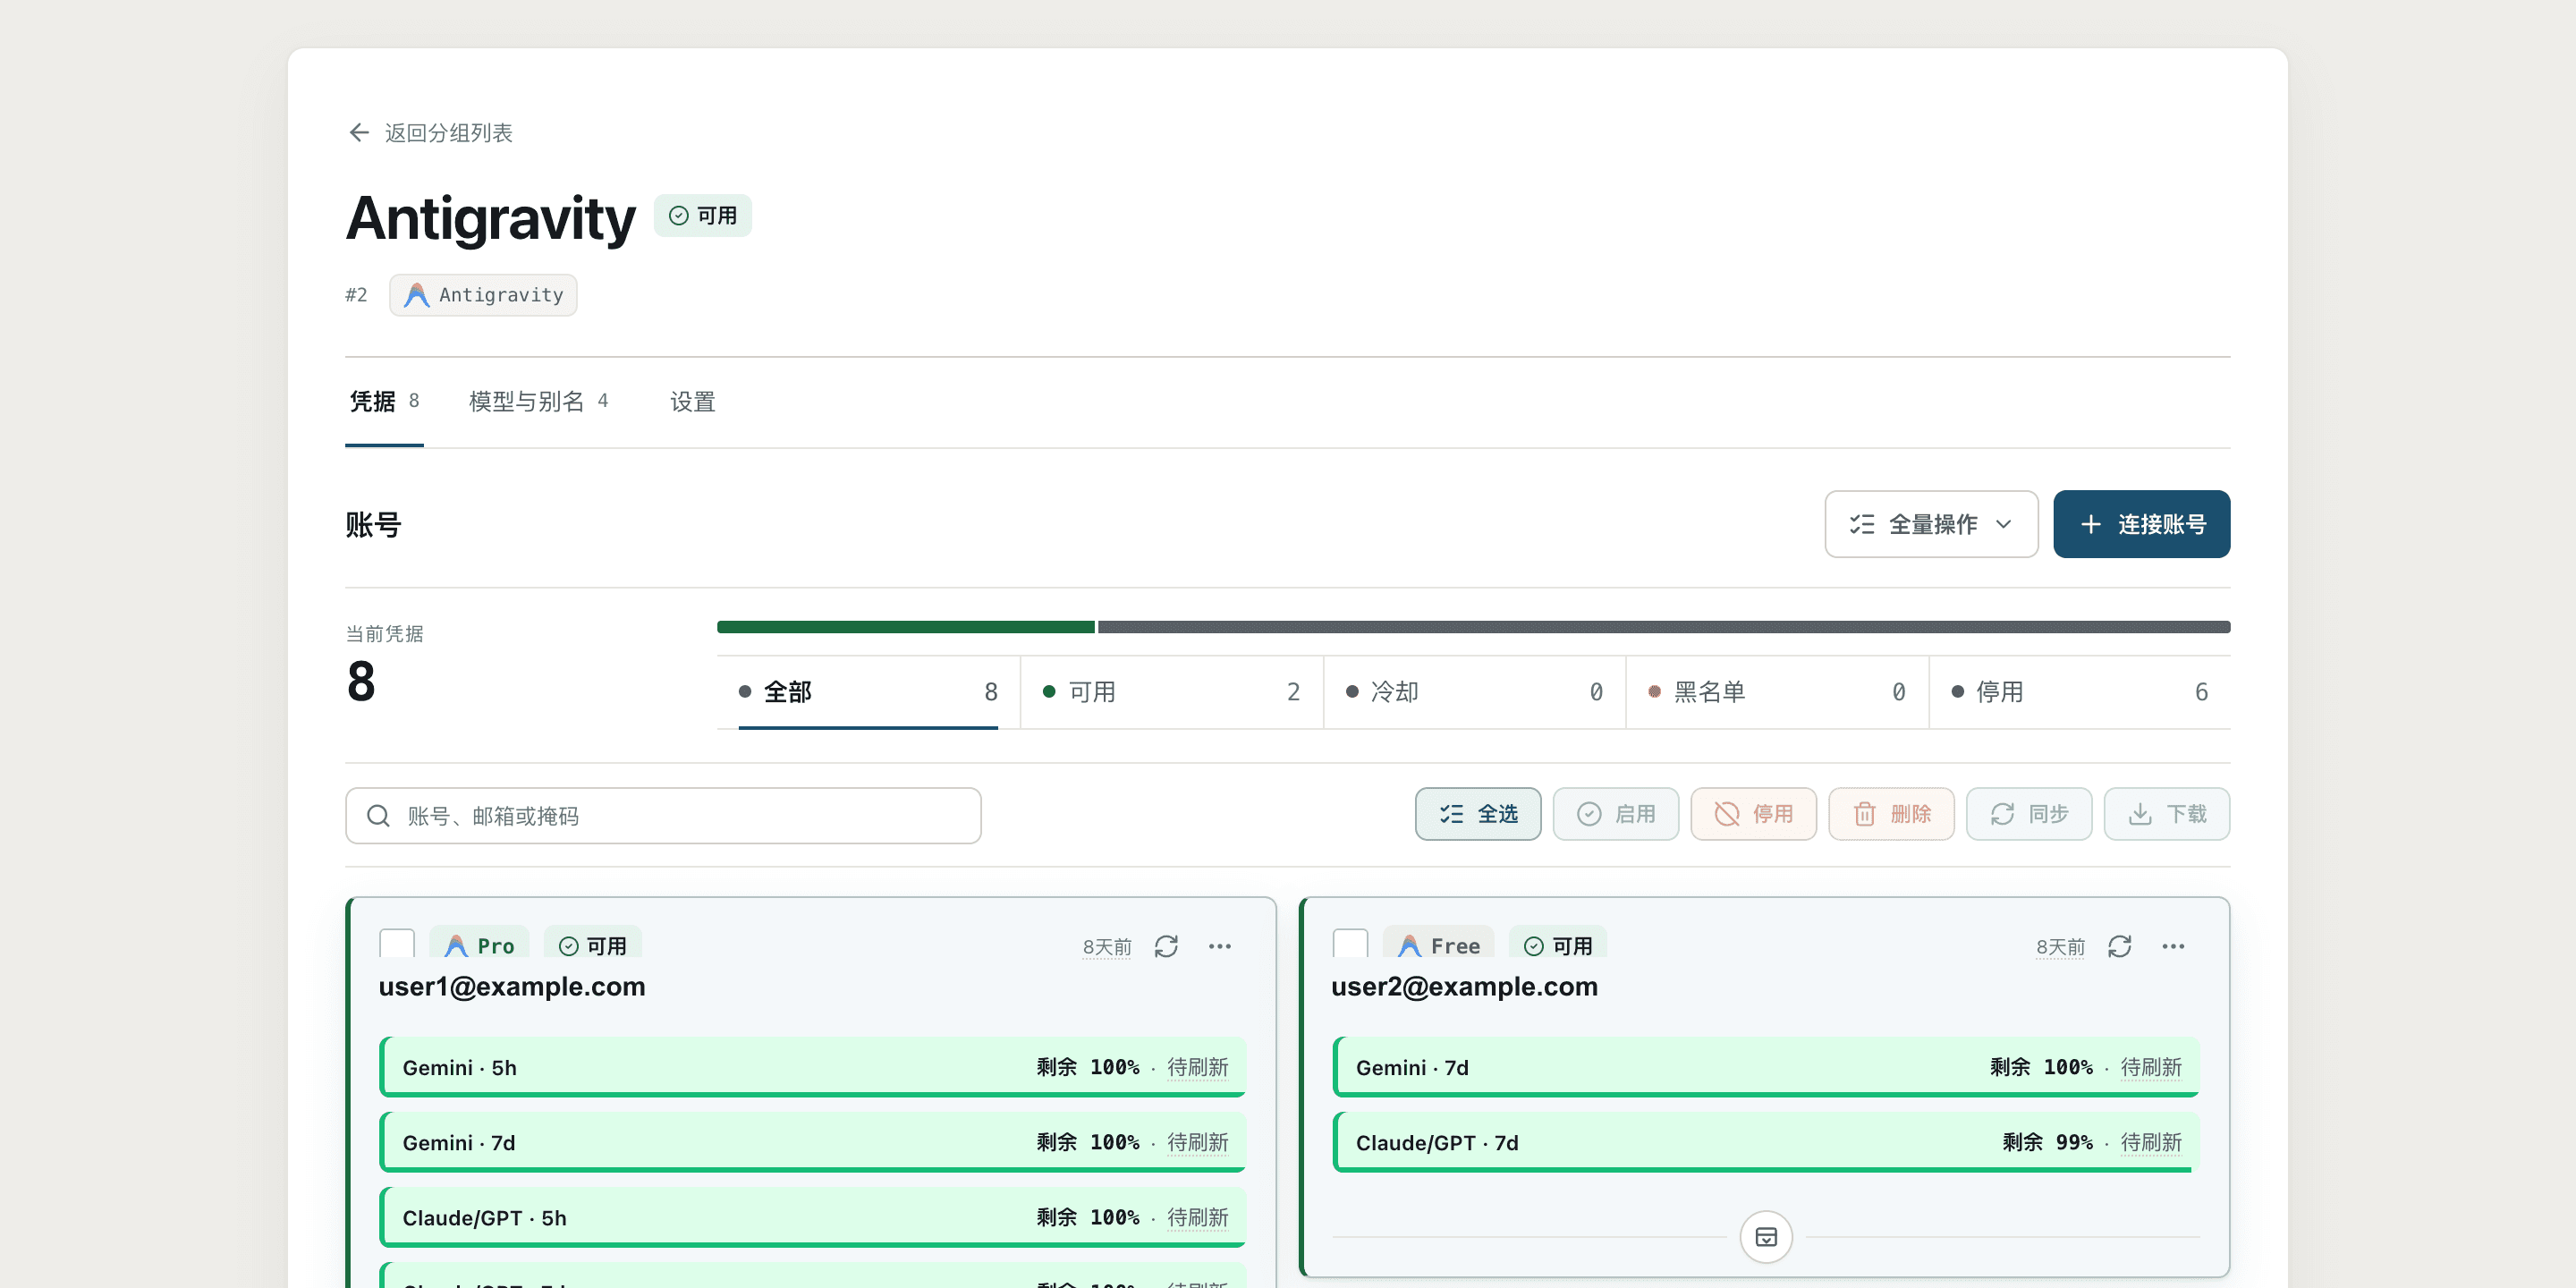The image size is (2576, 1288).
Task: Click the user2@example.com email
Action: [x=1464, y=987]
